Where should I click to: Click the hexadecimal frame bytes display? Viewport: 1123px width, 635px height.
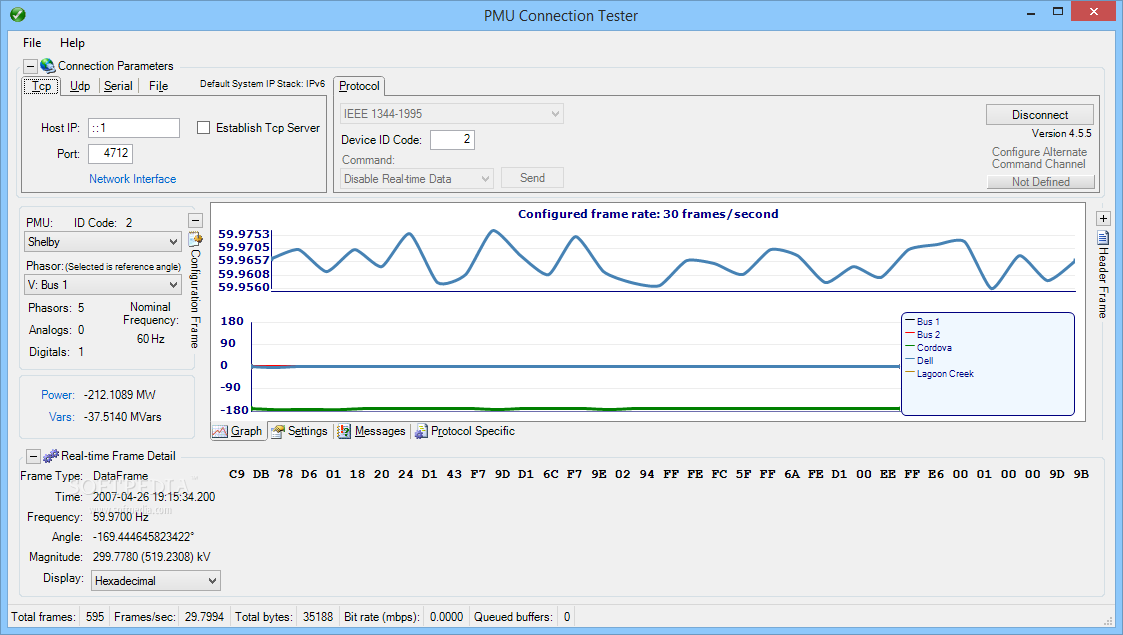(x=659, y=474)
